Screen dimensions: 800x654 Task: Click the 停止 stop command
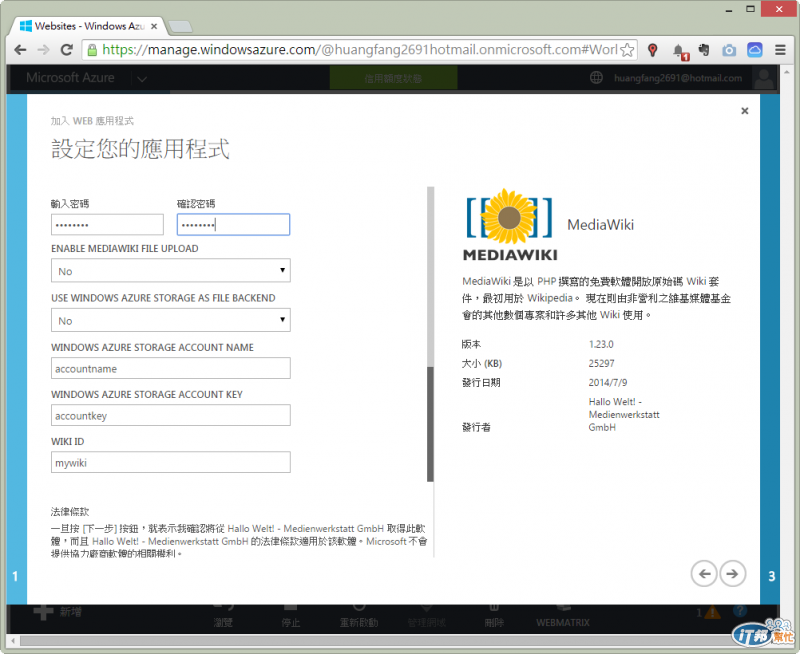(x=290, y=616)
